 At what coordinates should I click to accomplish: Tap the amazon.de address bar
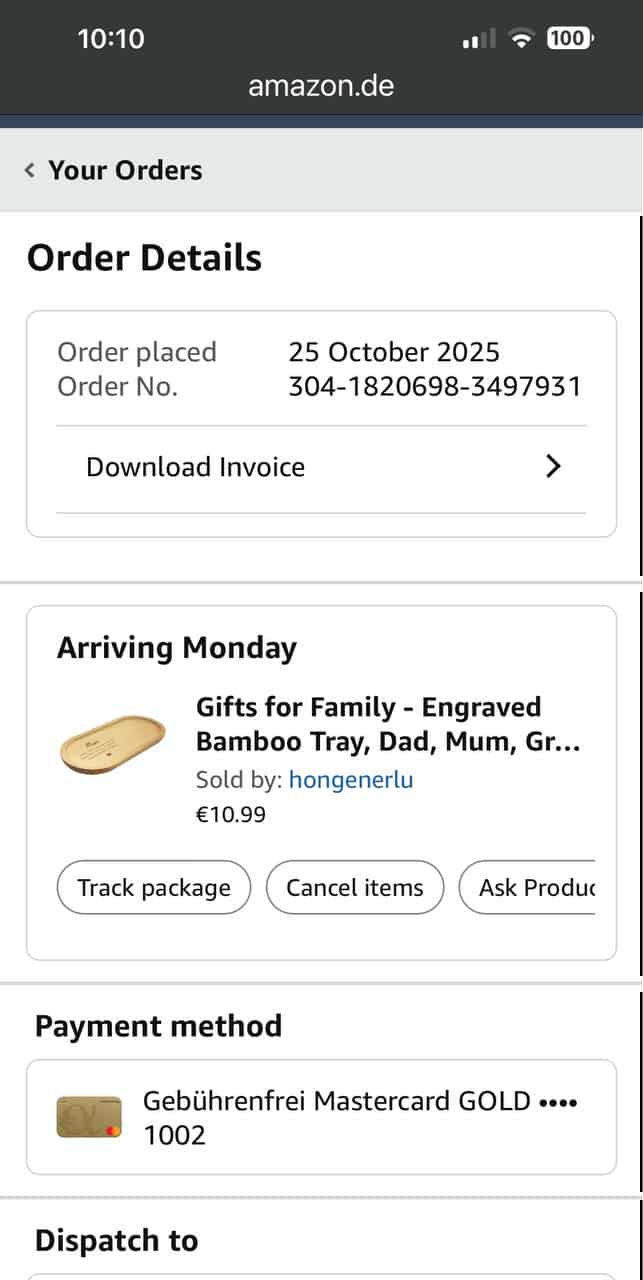point(321,86)
